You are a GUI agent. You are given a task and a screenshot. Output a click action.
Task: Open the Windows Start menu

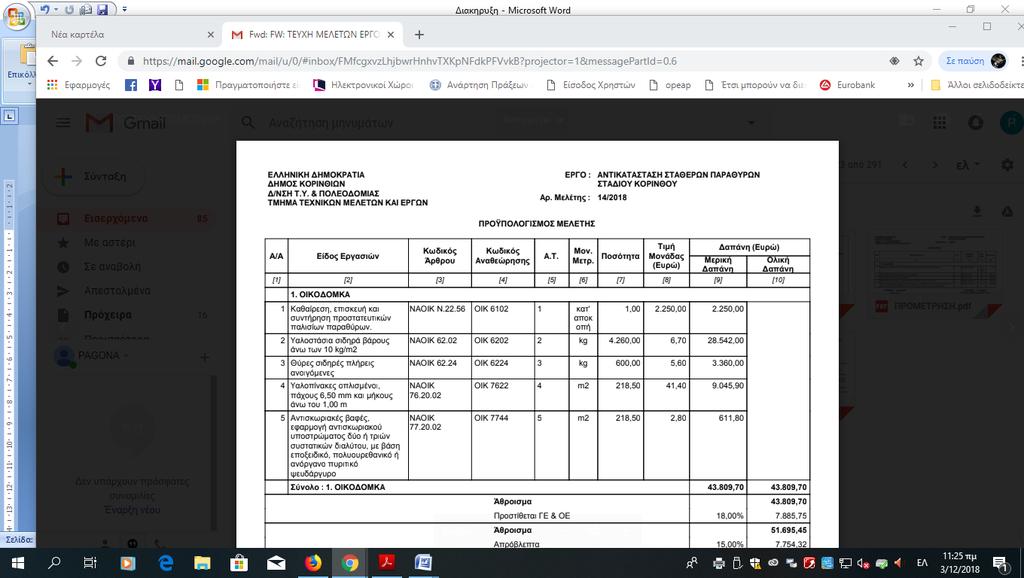click(x=18, y=563)
